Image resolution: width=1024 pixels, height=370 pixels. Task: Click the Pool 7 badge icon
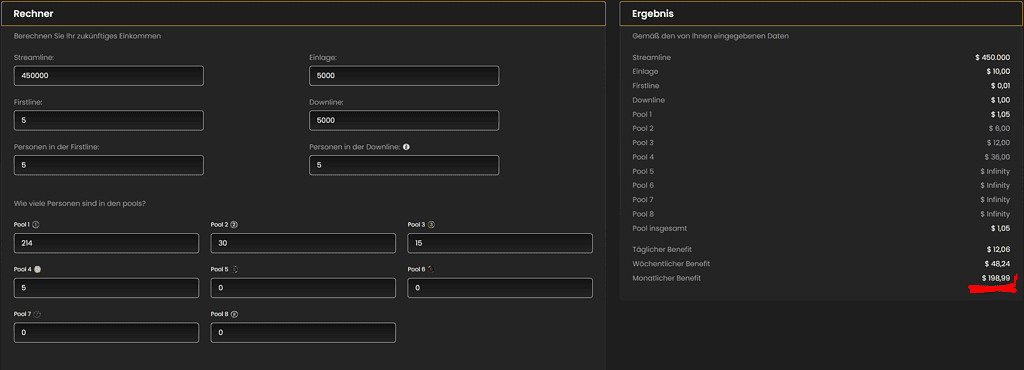click(x=37, y=314)
